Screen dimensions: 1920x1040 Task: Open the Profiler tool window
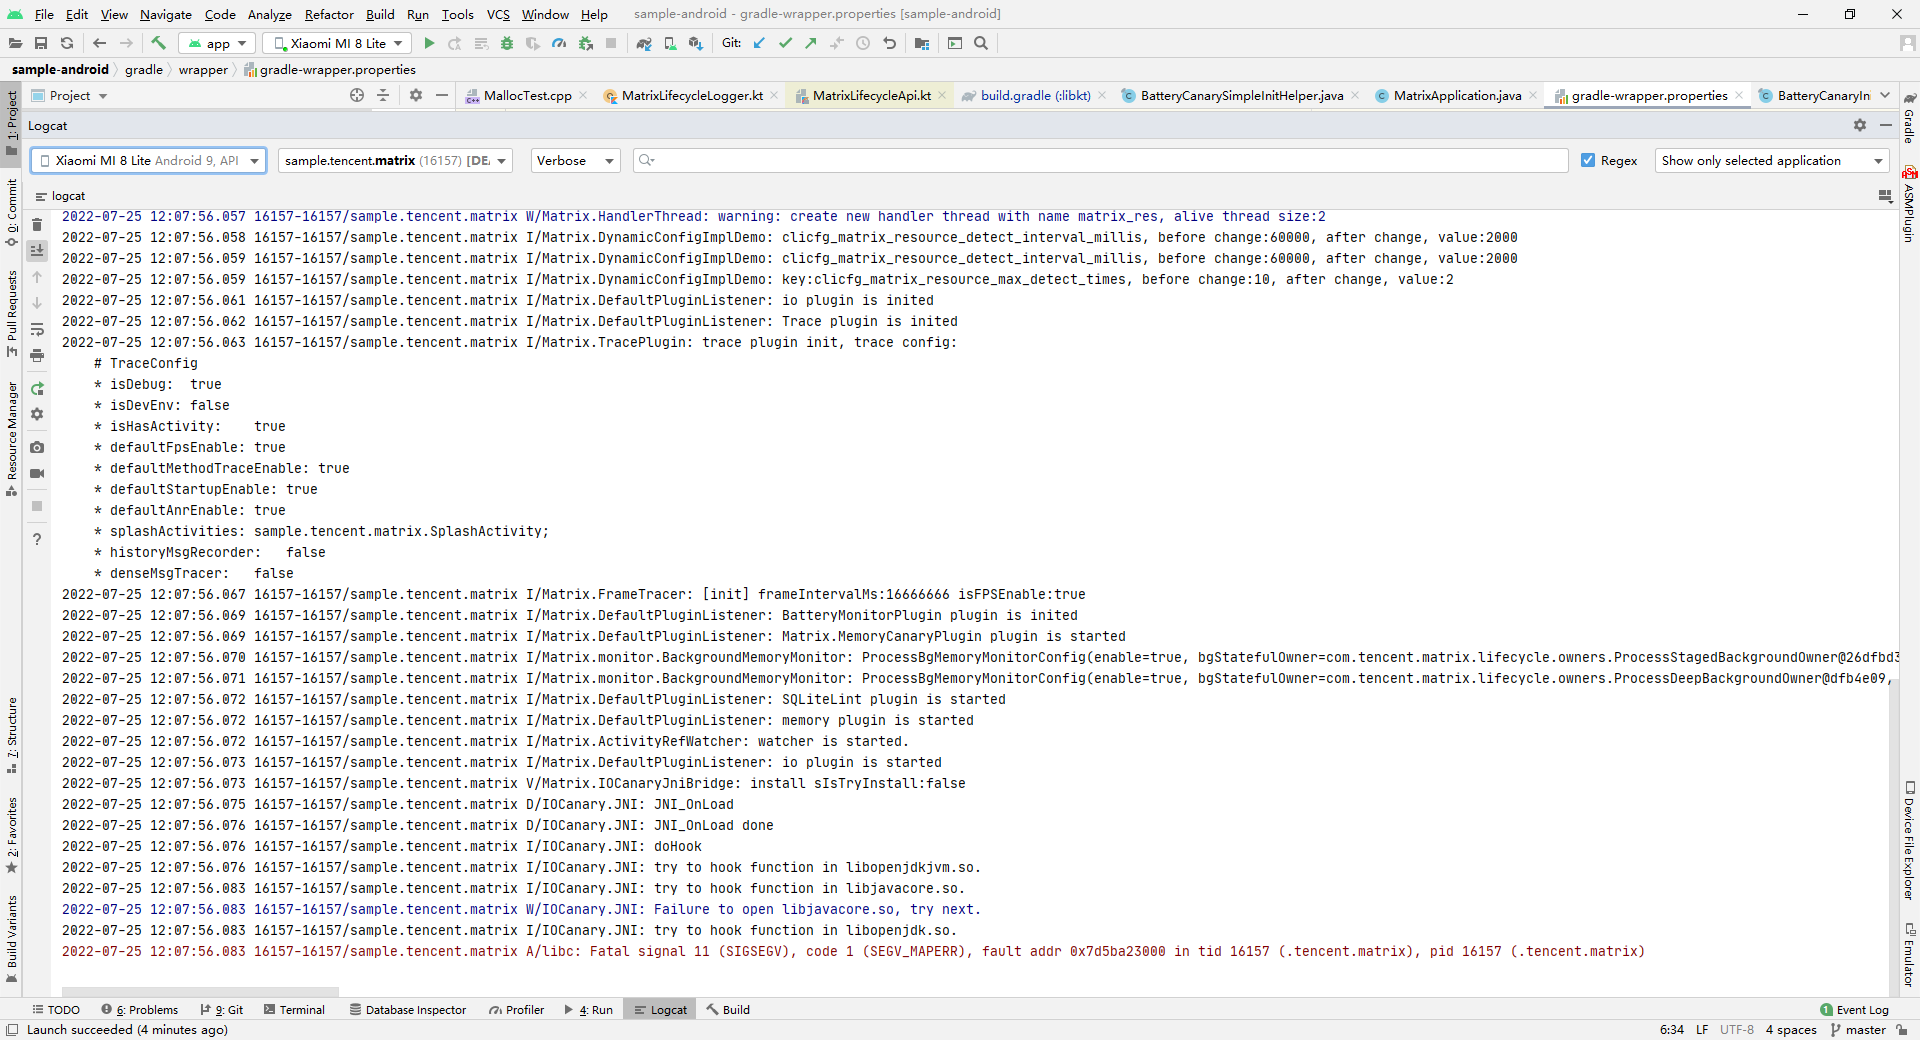[x=516, y=1009]
